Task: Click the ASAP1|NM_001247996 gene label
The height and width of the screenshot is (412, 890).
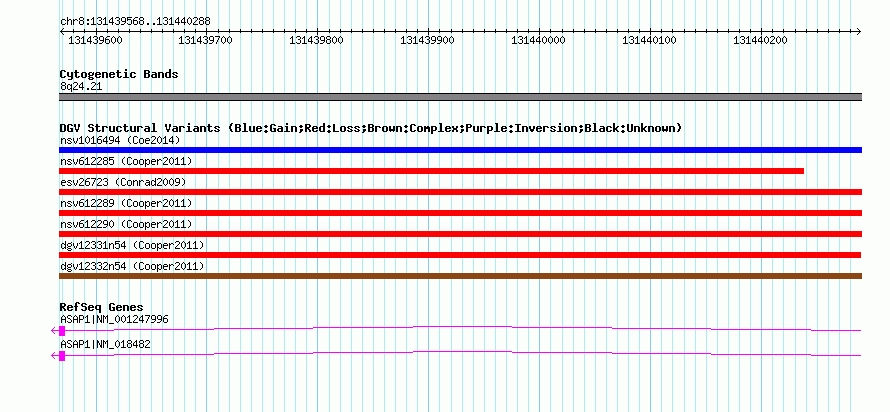Action: tap(114, 319)
